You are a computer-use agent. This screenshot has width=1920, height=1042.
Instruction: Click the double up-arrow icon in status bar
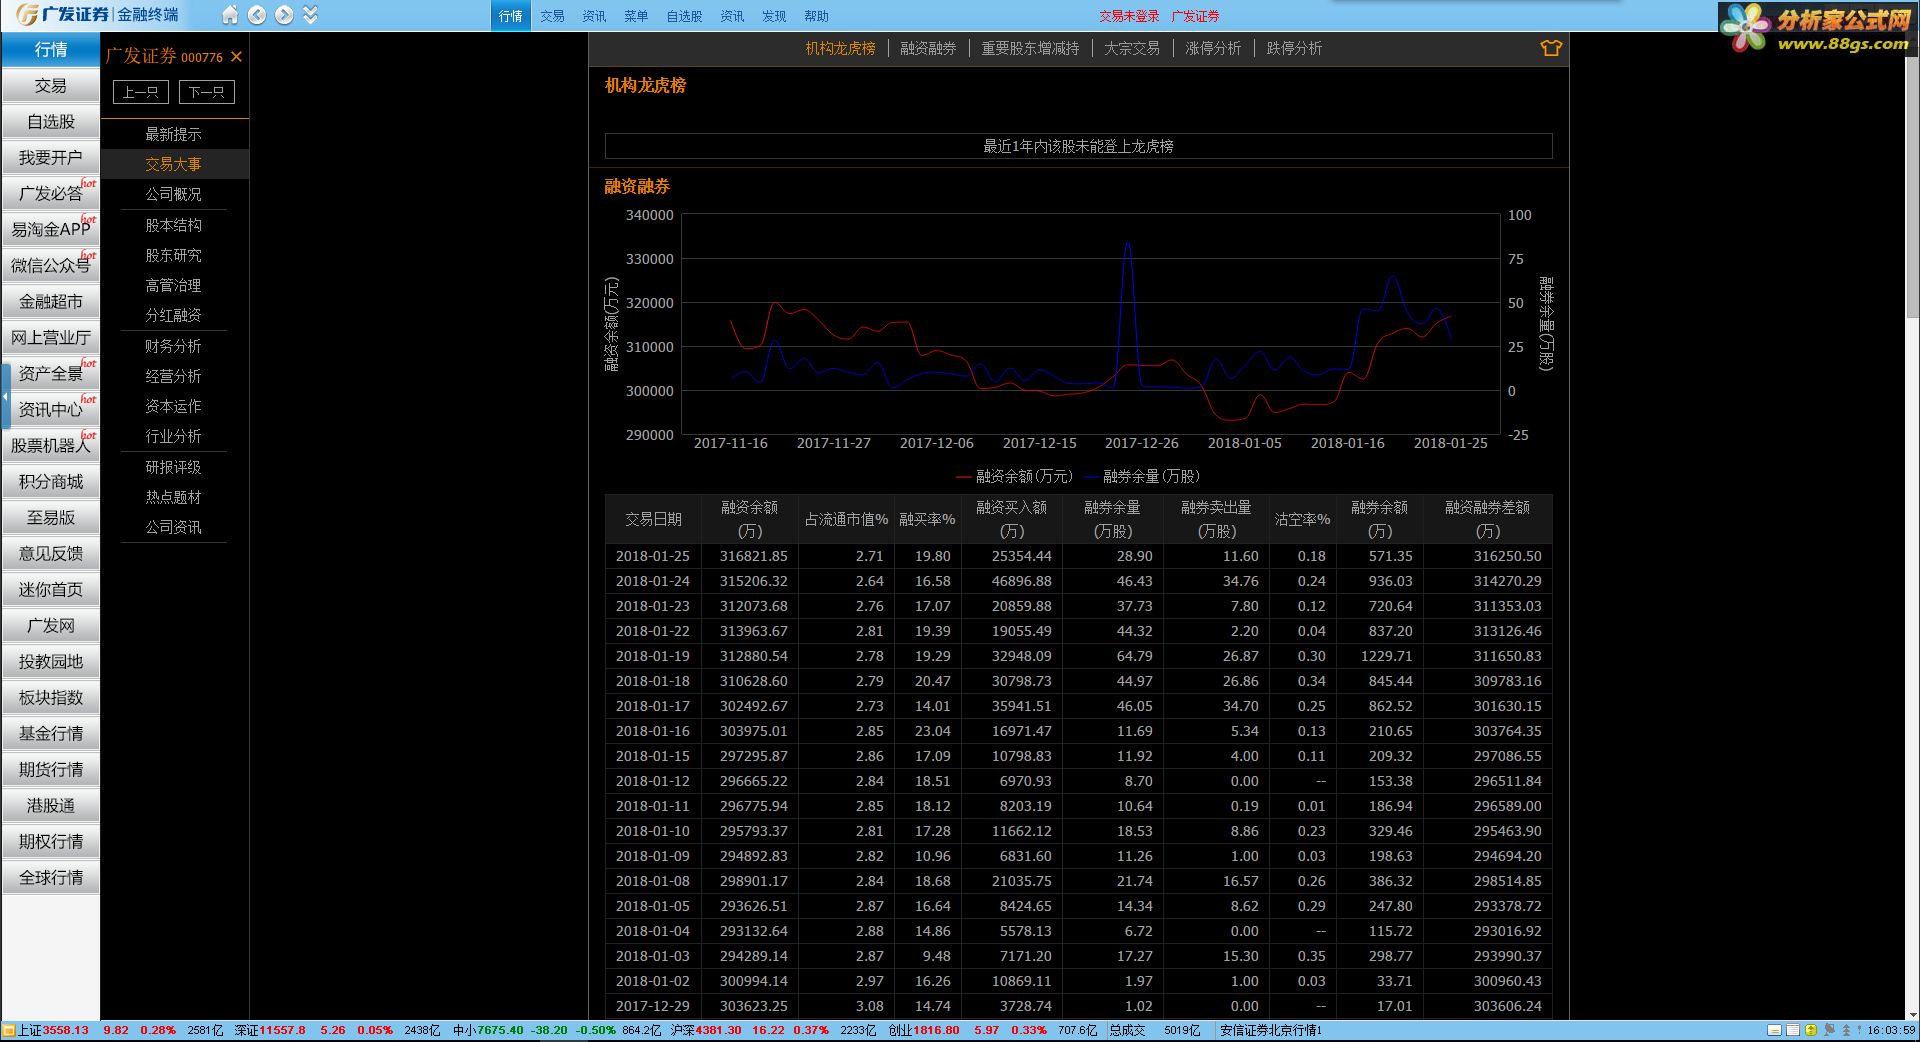[1846, 1030]
